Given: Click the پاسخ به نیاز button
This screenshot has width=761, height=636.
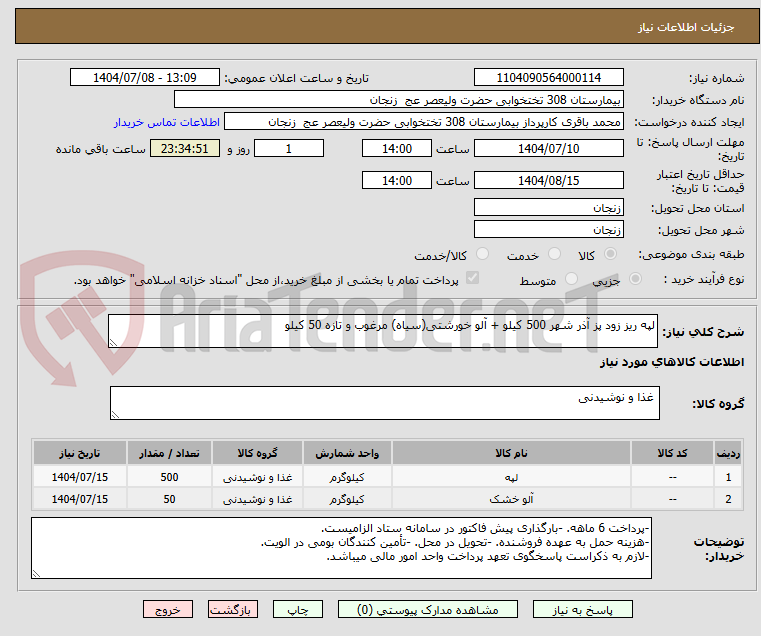Looking at the screenshot, I should 582,609.
